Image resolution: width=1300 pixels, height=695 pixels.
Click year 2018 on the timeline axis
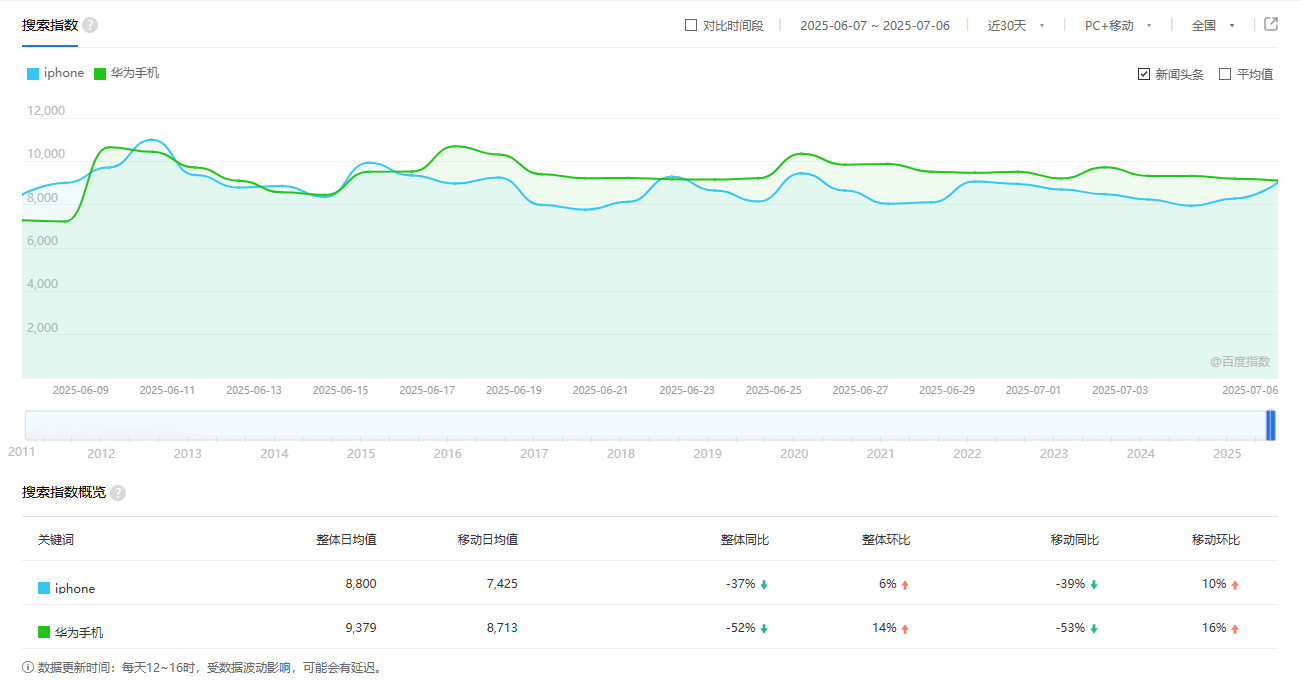621,454
